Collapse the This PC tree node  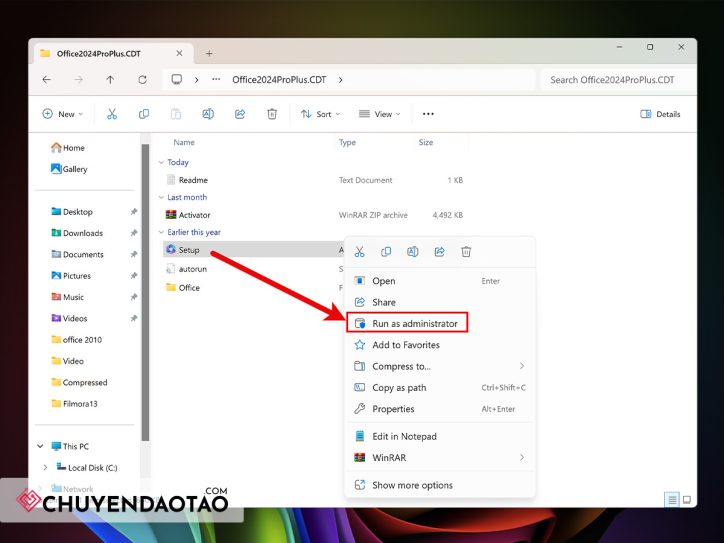(x=40, y=446)
